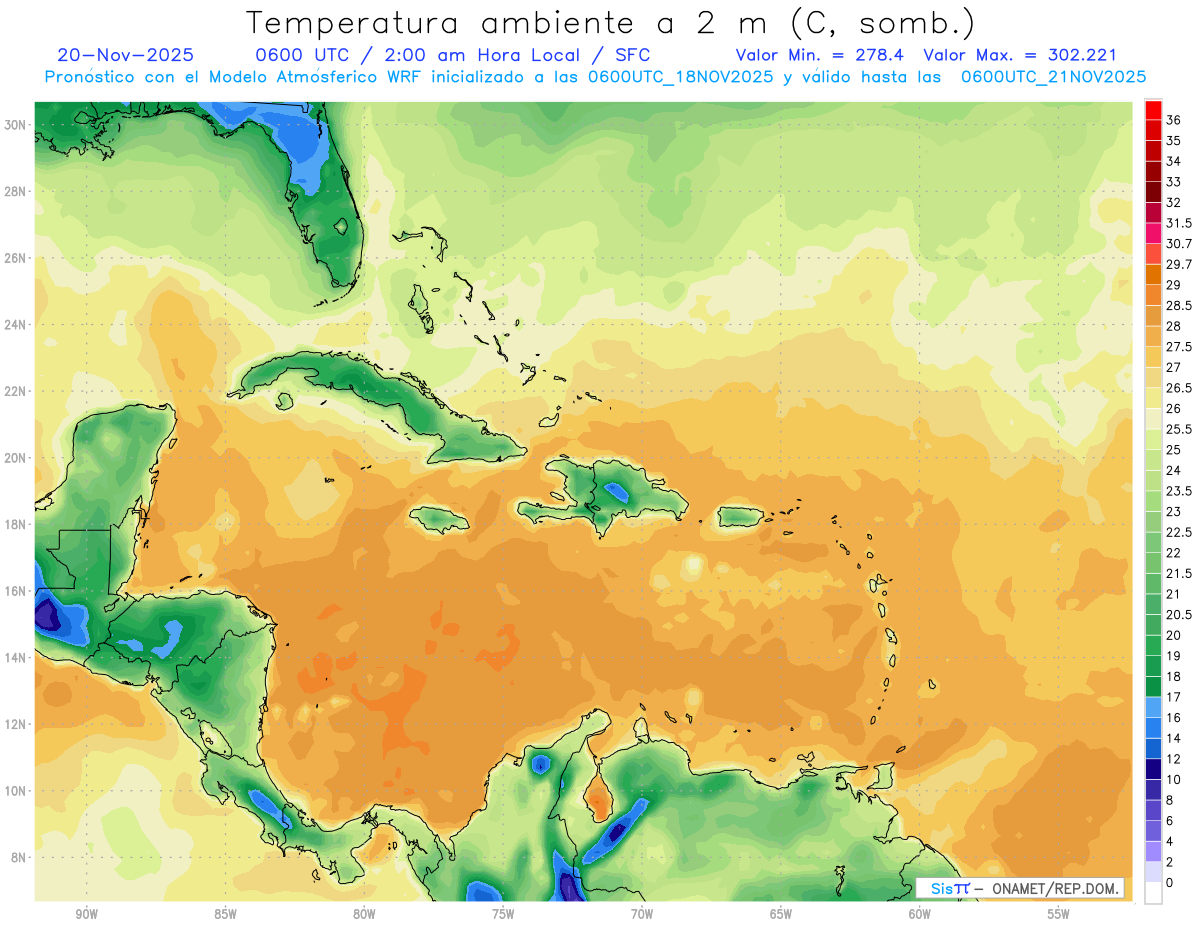Click longitude label '80W'

[x=364, y=914]
